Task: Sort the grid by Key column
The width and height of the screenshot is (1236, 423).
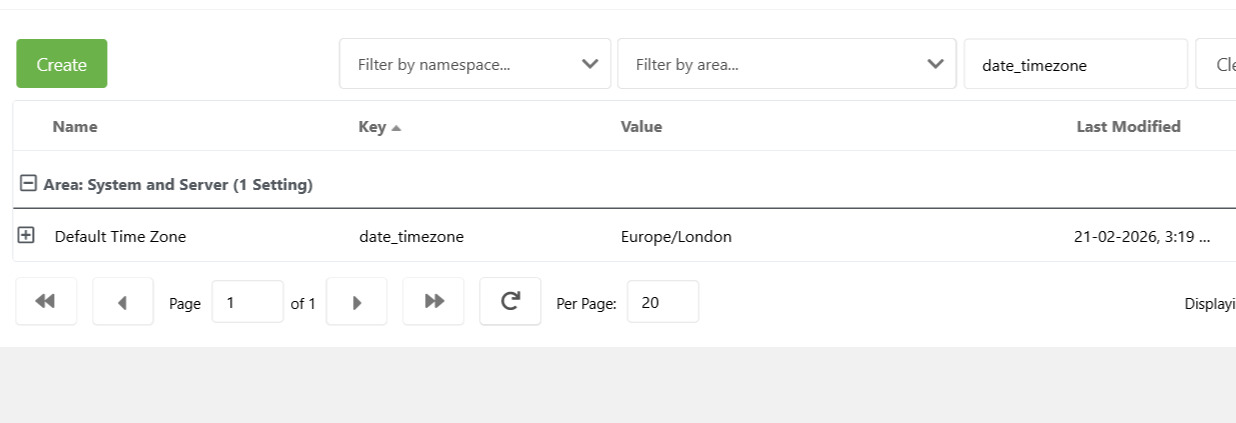Action: (x=372, y=126)
